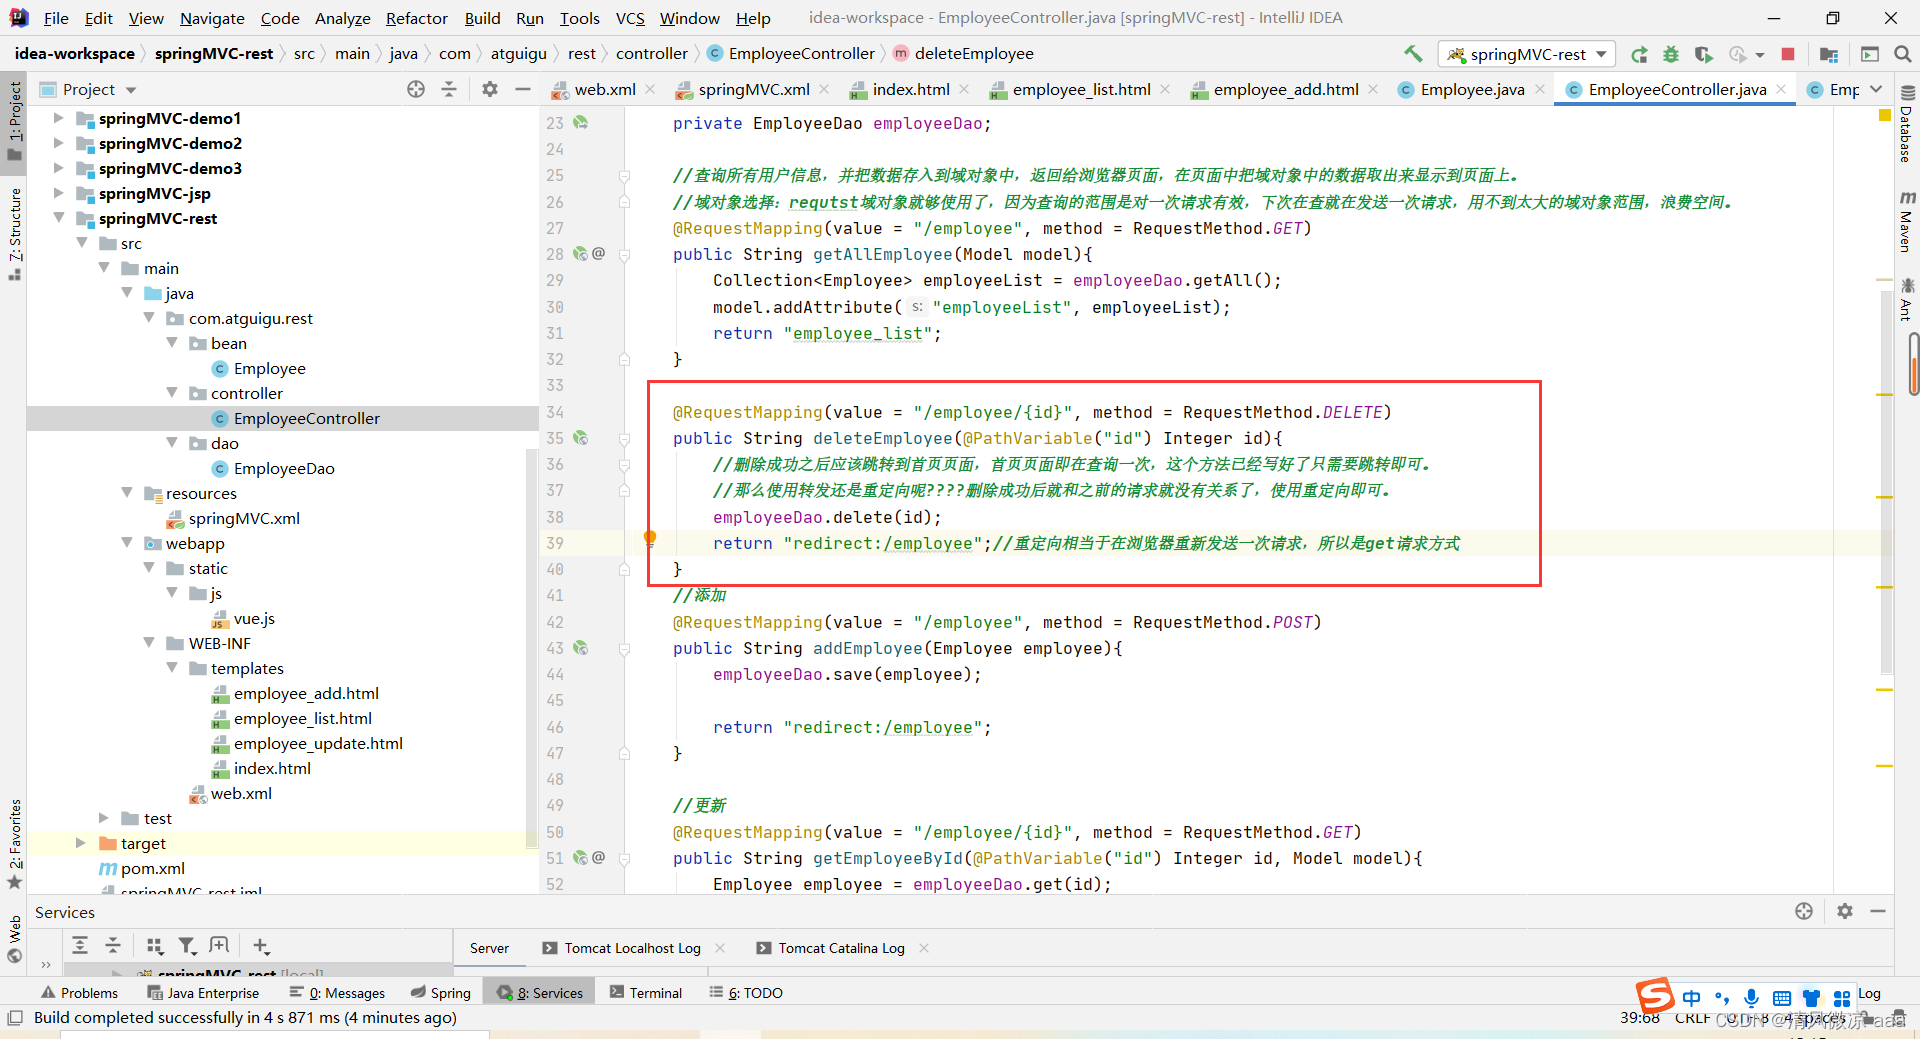
Task: Open the Services filter icon
Action: (x=187, y=945)
